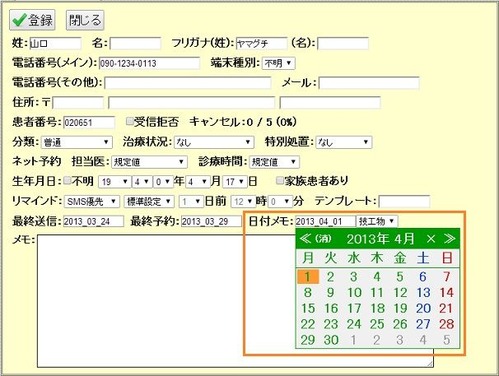Click the 姓 surname field
This screenshot has width=499, height=376.
coord(55,44)
